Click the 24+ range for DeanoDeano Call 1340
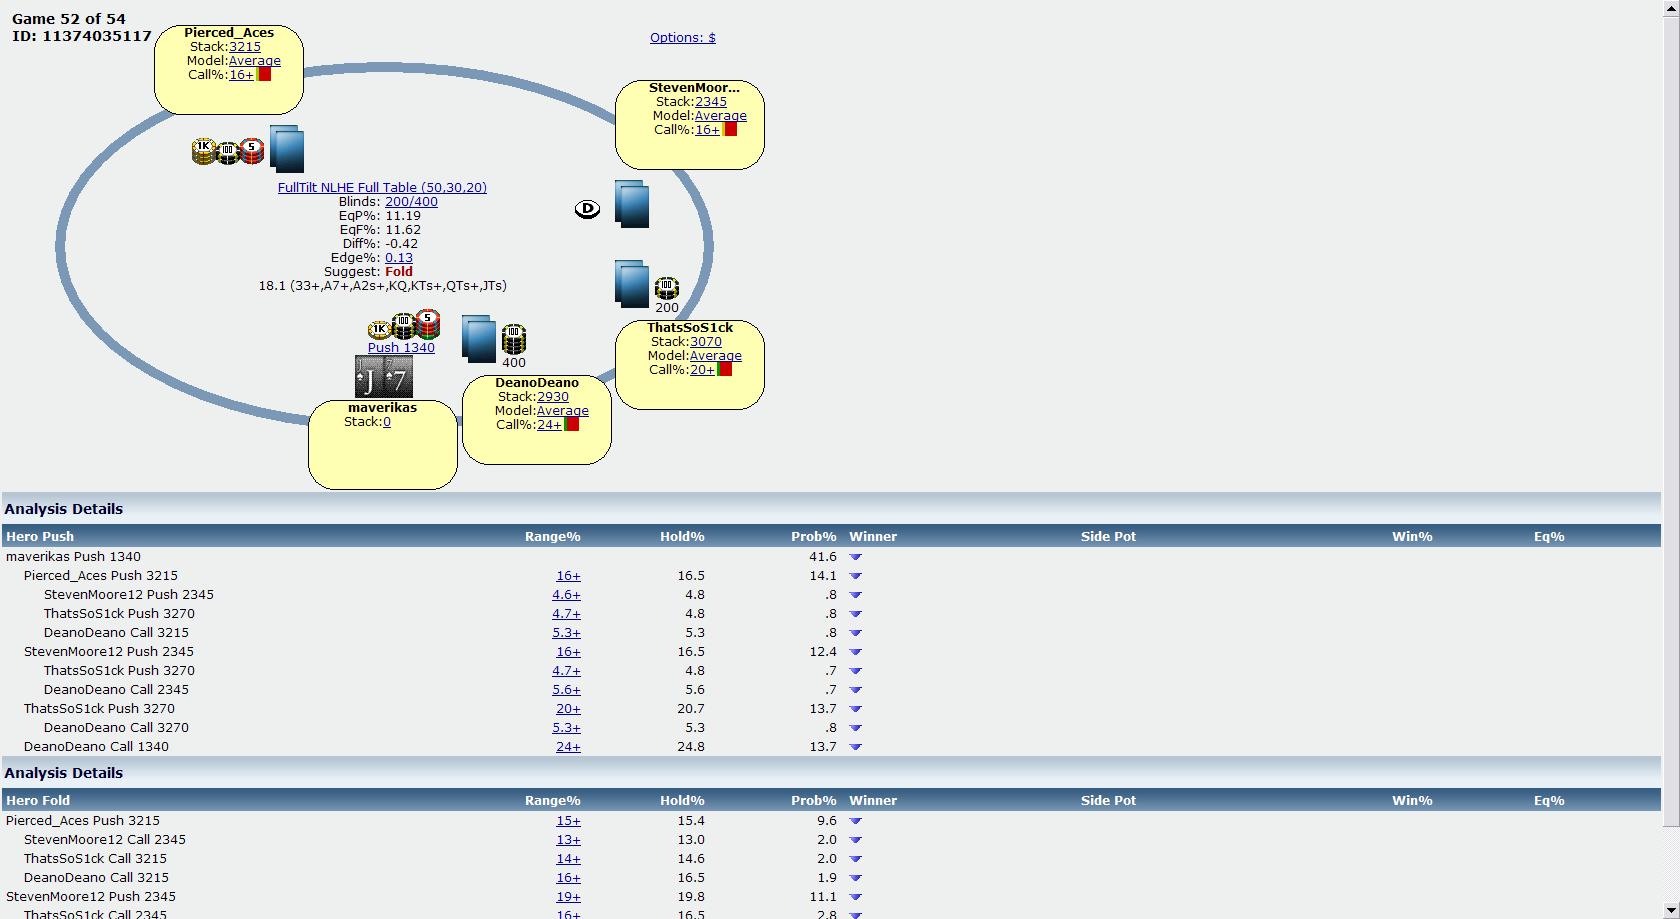The image size is (1680, 919). (x=568, y=747)
